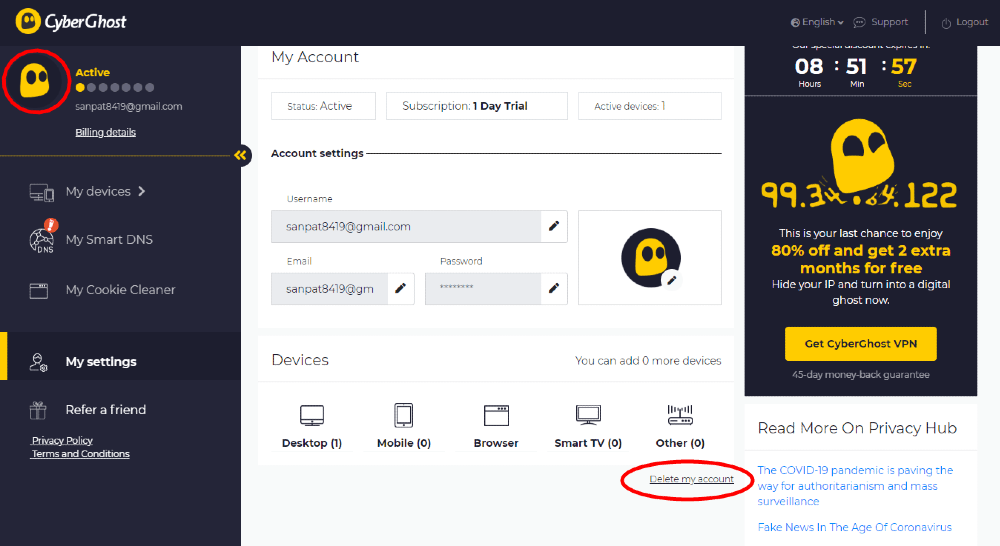This screenshot has height=546, width=1000.
Task: Open the Privacy Policy link
Action: tap(62, 440)
